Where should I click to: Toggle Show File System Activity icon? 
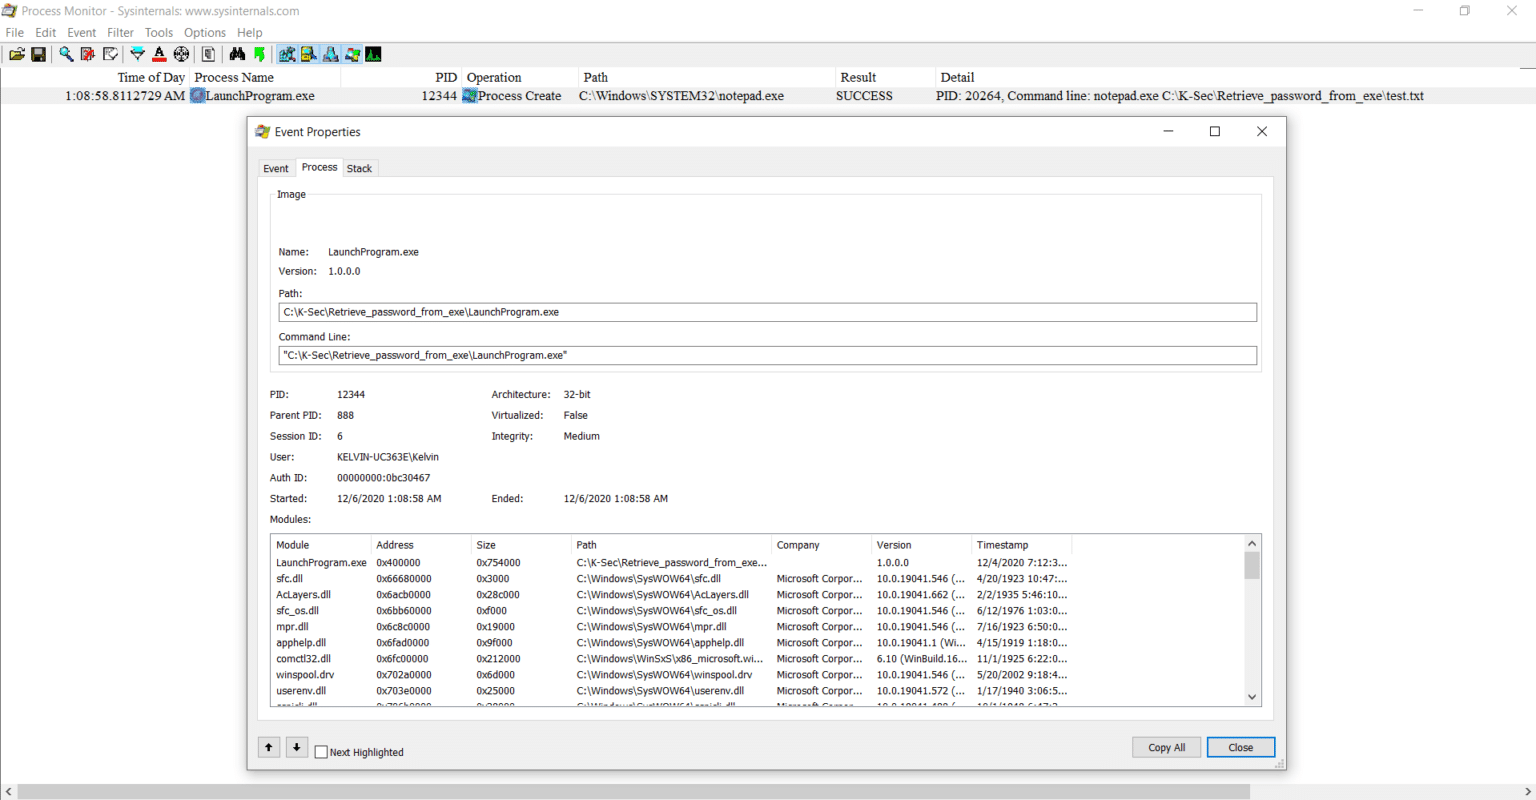(309, 54)
